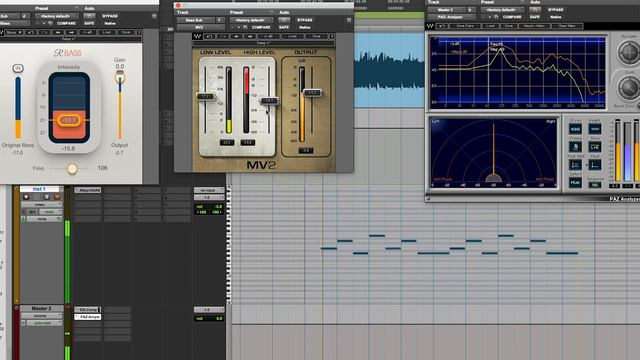Click the PAZ Navigate knob
The height and width of the screenshot is (360, 640).
click(x=629, y=53)
